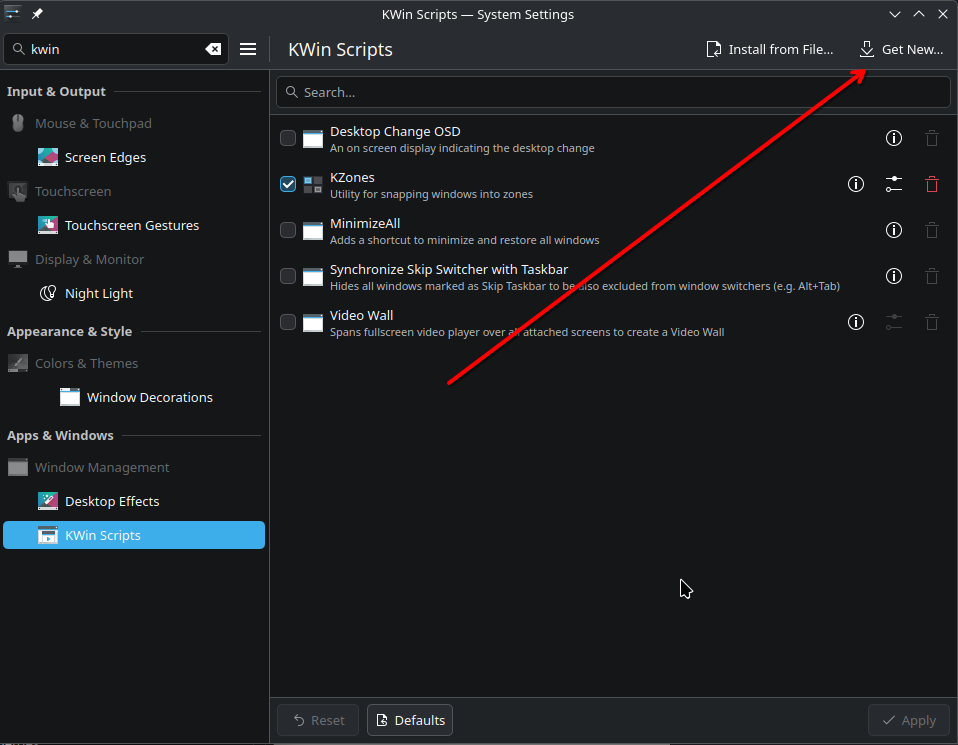Enable Video Wall checkbox
The width and height of the screenshot is (958, 745).
click(288, 322)
